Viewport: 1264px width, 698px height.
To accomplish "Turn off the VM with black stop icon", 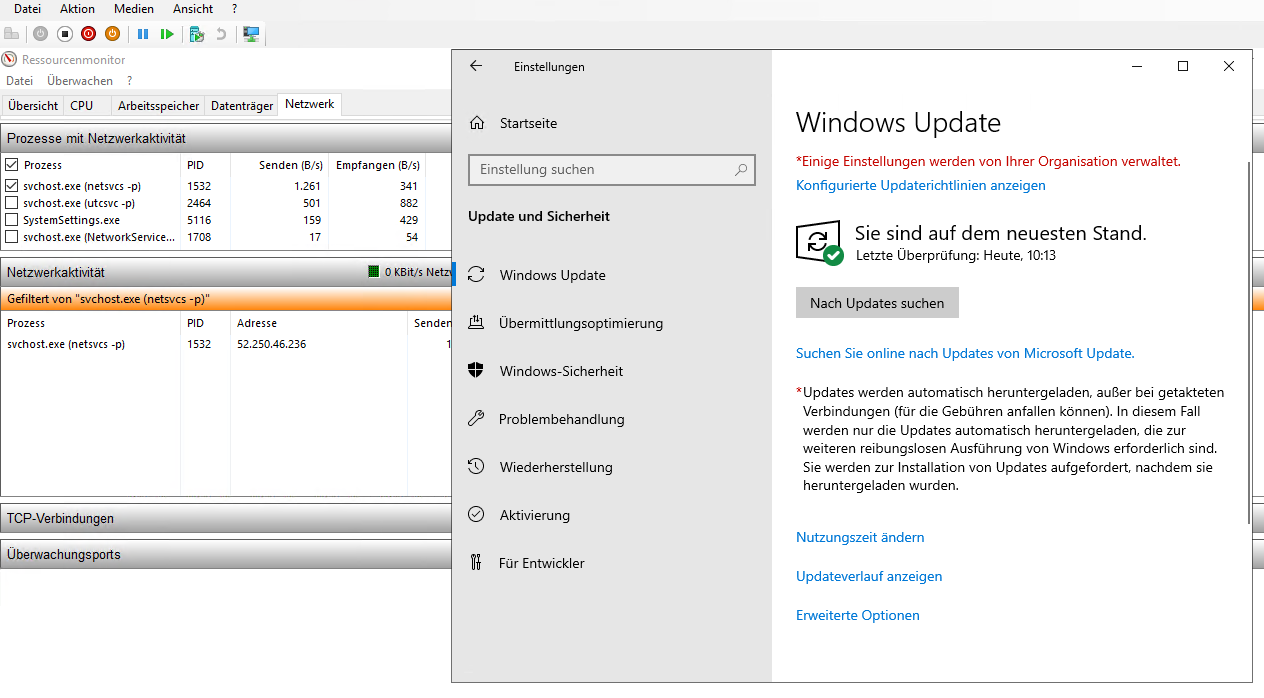I will coord(65,34).
